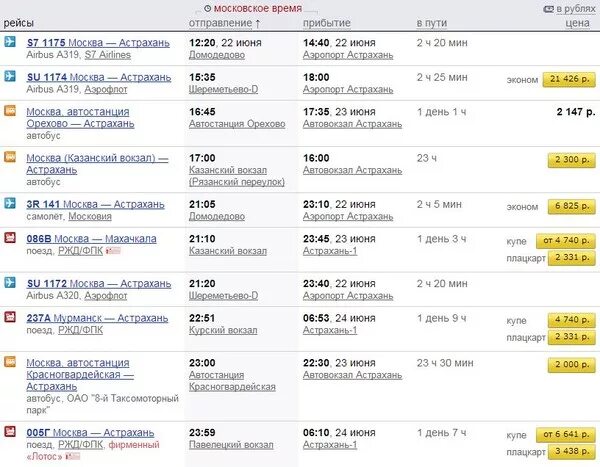Open Домодедово departure link at 12:20
Screen dimensions: 600x467
pyautogui.click(x=217, y=55)
